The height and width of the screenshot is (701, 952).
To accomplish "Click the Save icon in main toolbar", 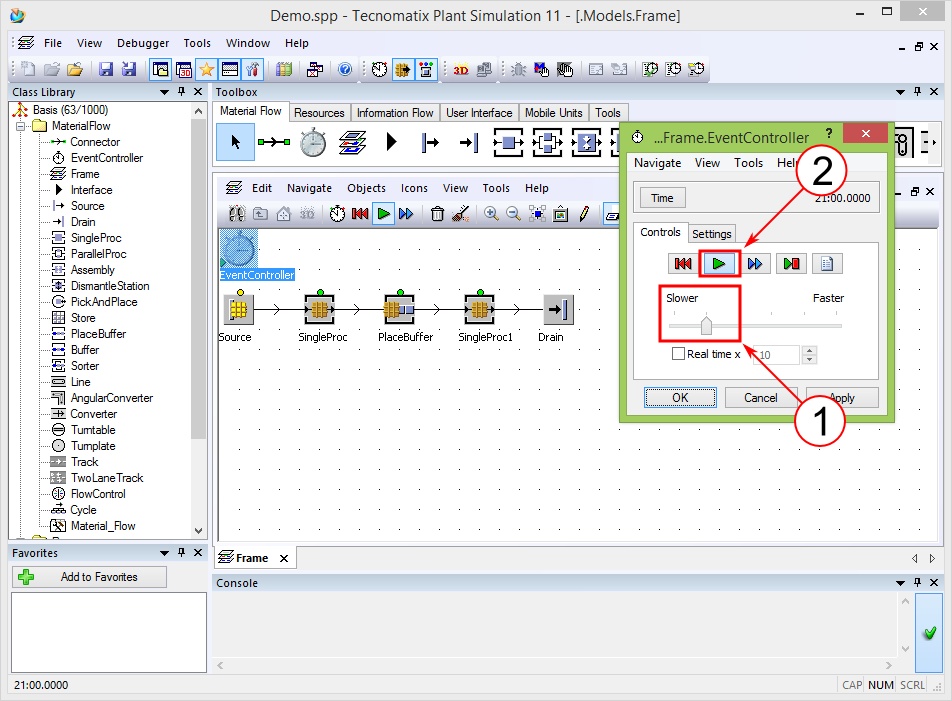I will pos(106,69).
